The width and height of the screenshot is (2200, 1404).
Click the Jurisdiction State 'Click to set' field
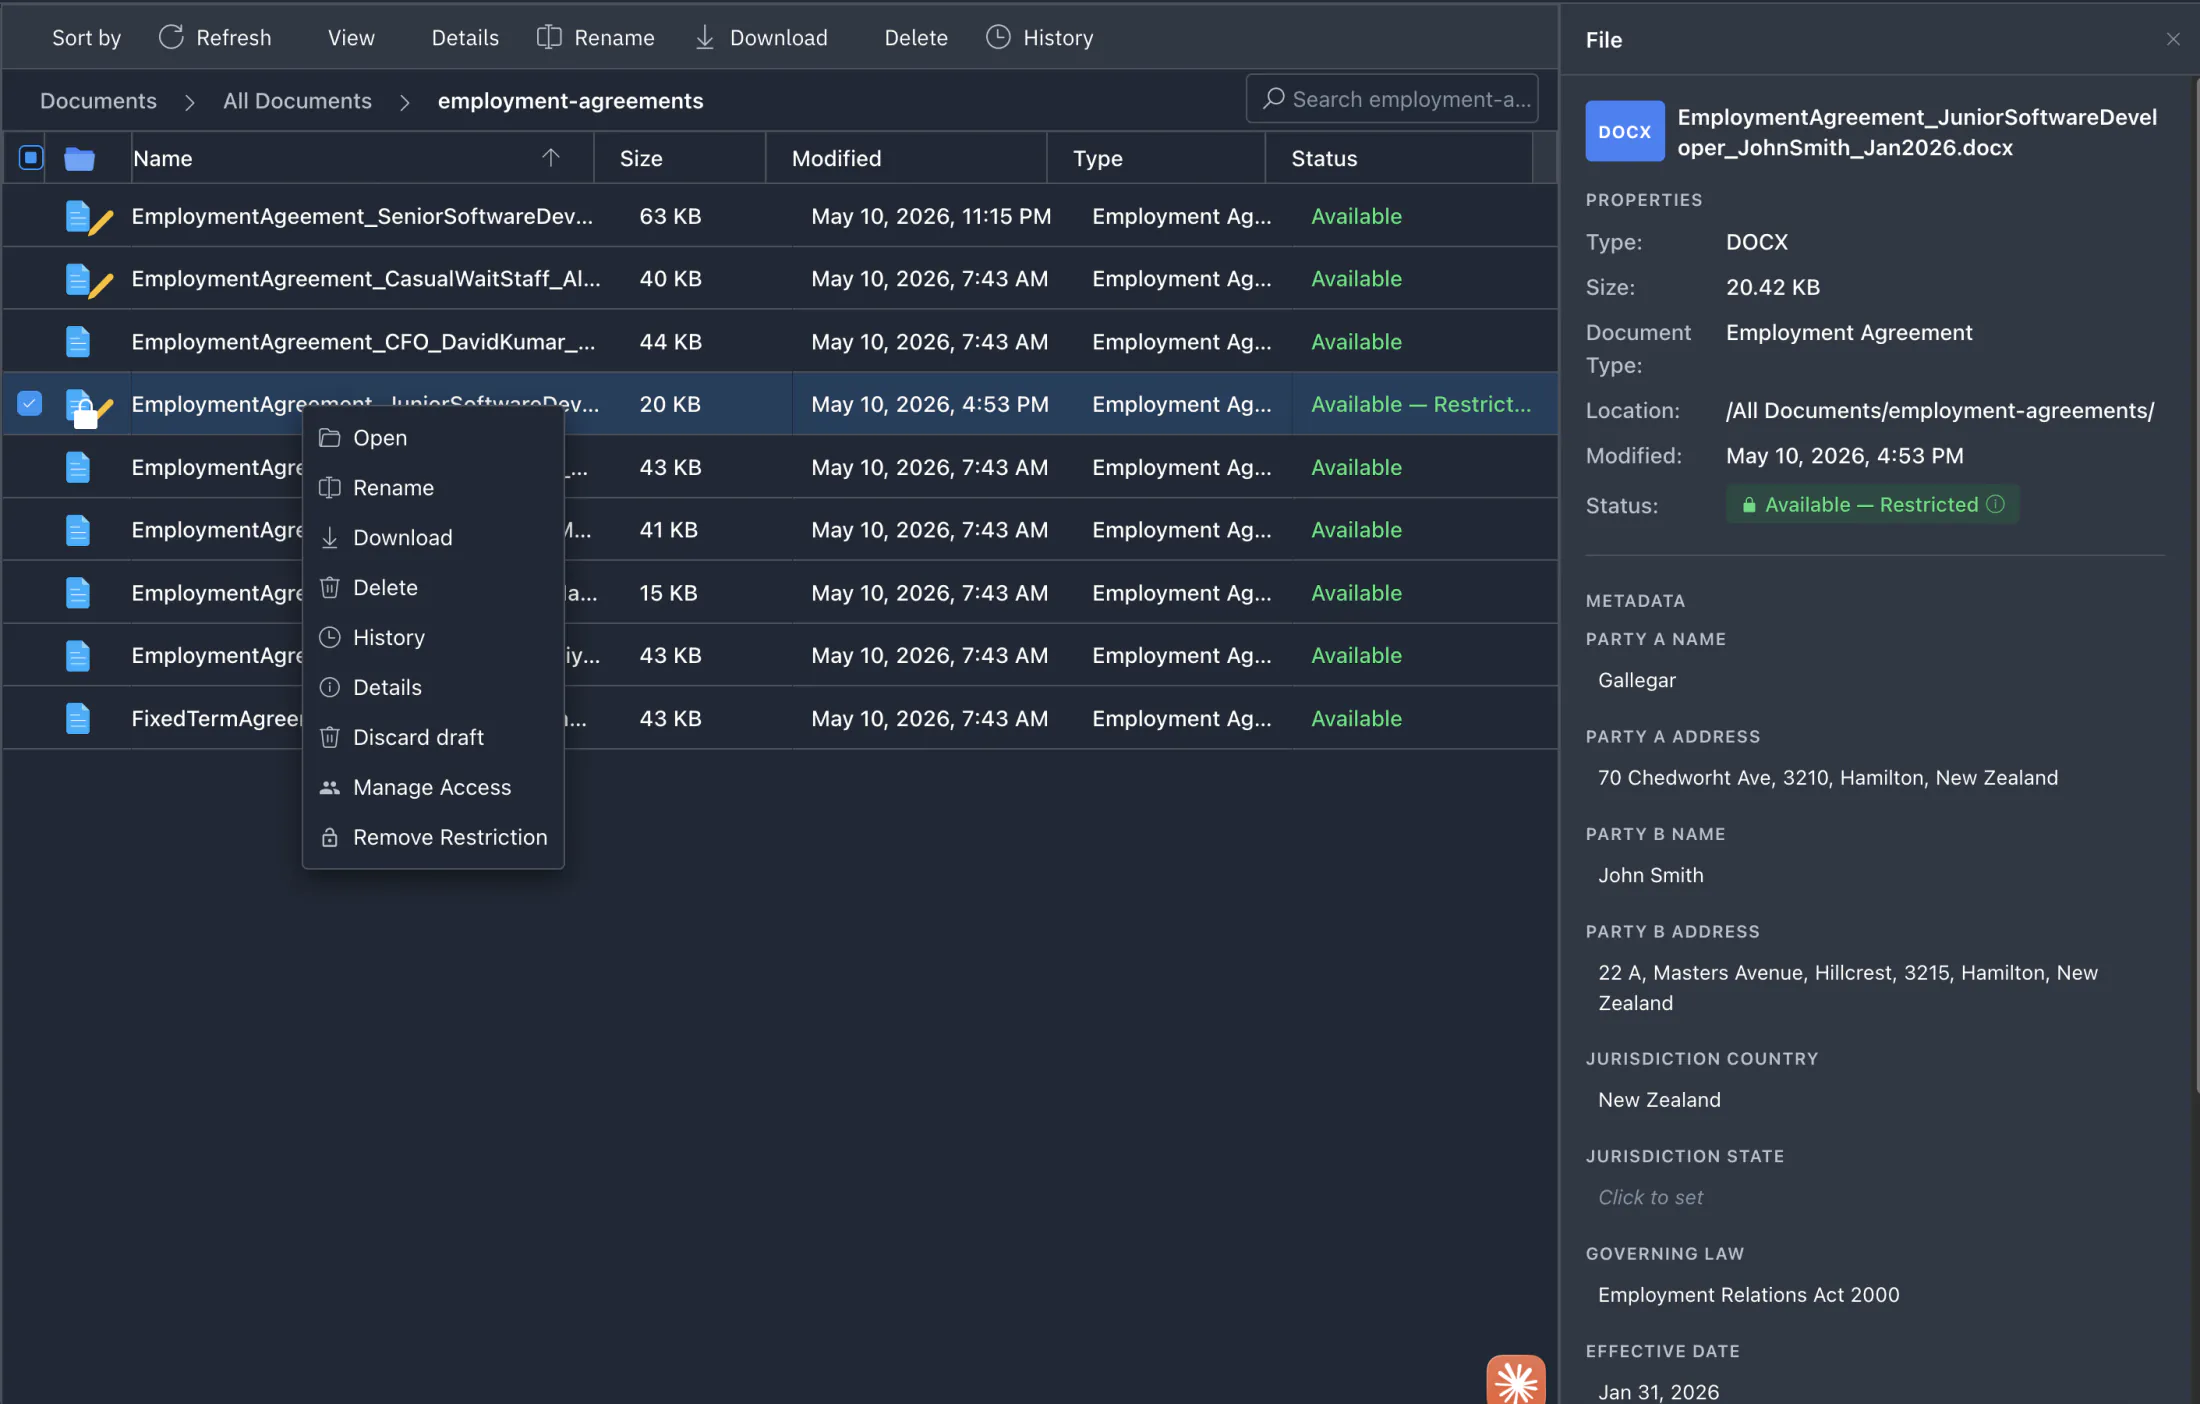click(1650, 1197)
